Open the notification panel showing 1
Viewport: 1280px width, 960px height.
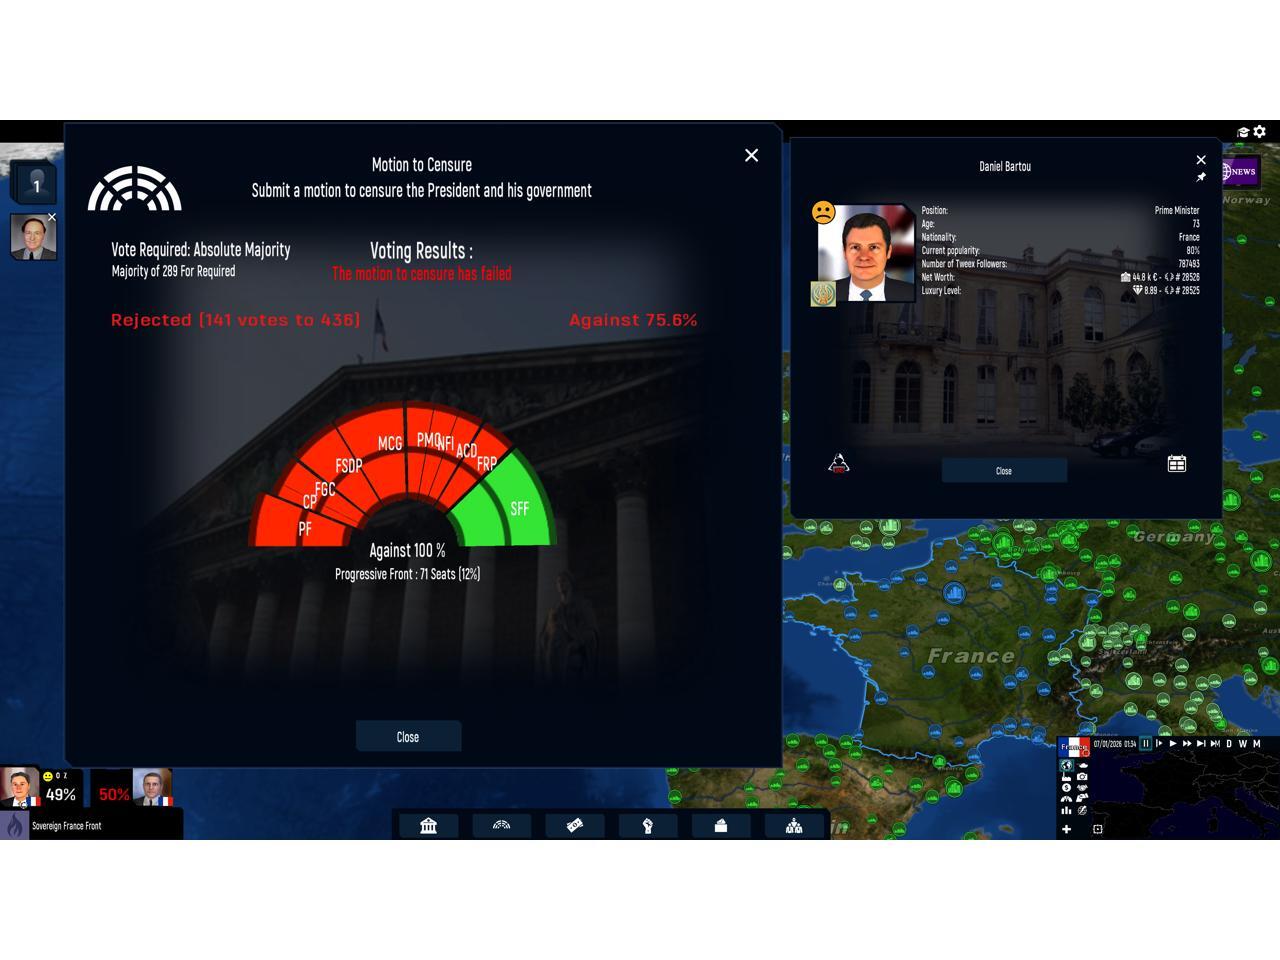(36, 185)
